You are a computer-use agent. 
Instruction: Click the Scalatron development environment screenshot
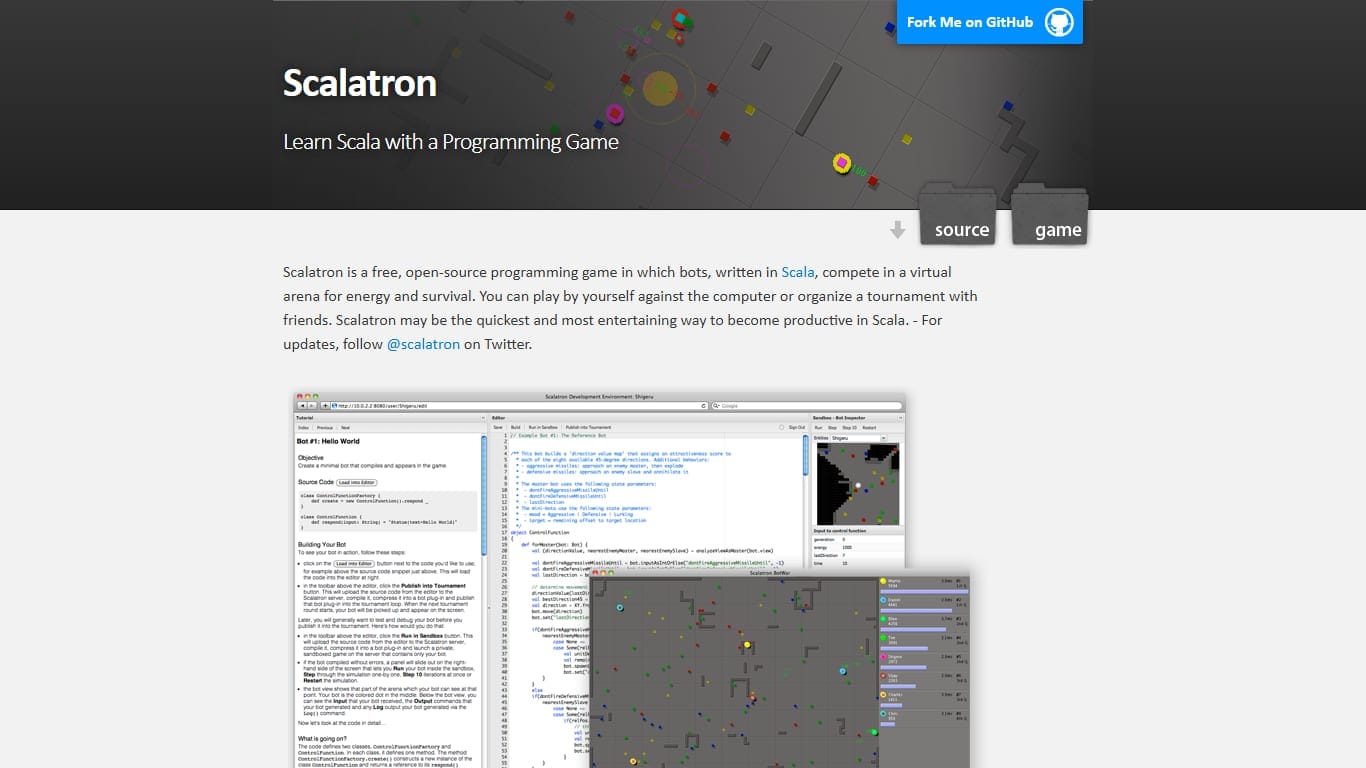tap(631, 580)
